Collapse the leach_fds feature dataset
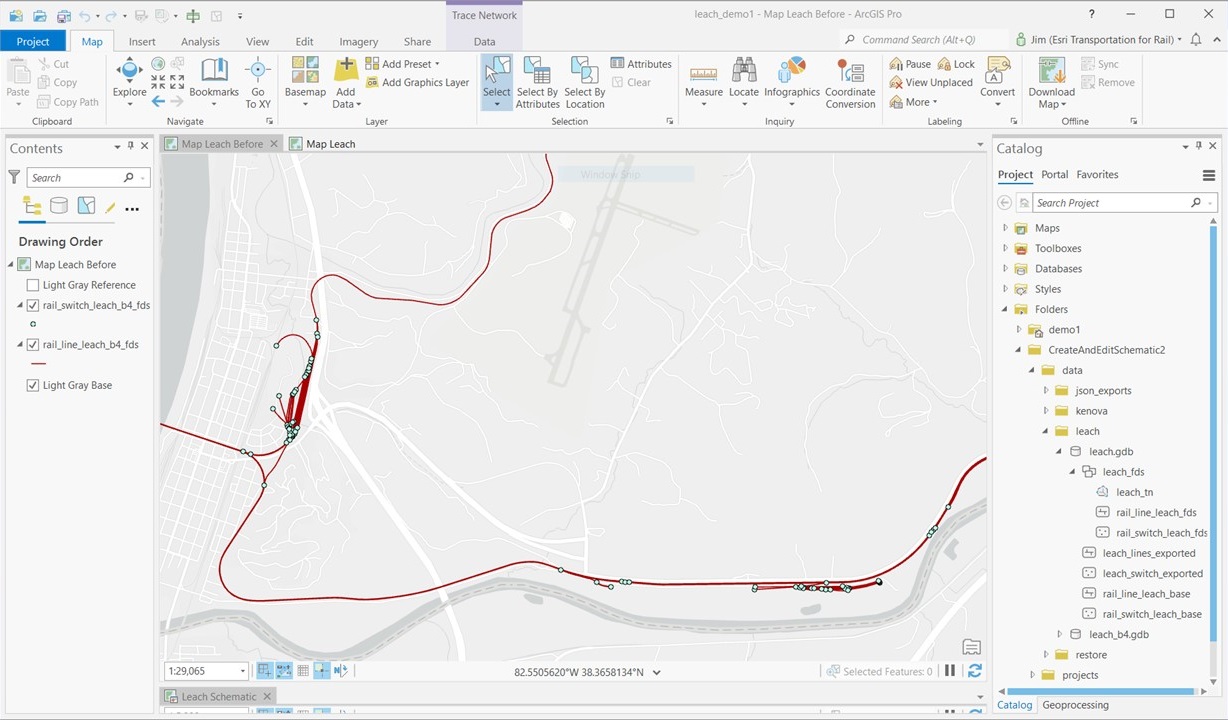This screenshot has height=720, width=1228. coord(1072,471)
